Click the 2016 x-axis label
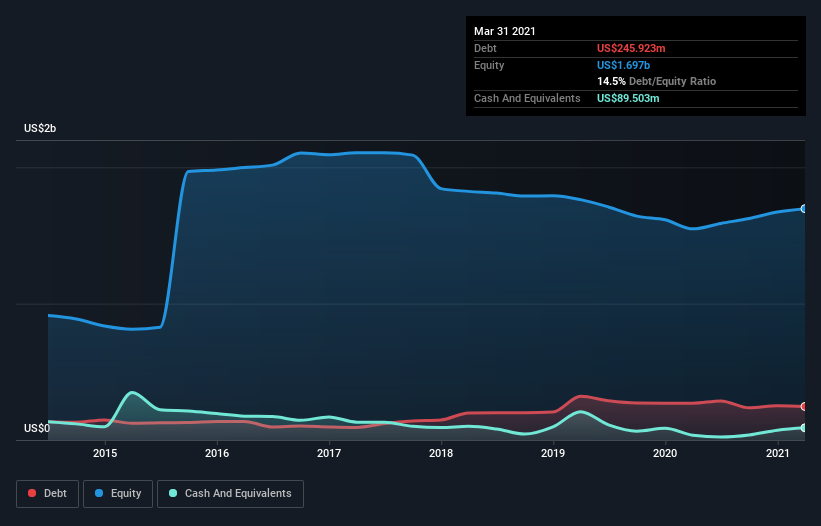 [217, 453]
